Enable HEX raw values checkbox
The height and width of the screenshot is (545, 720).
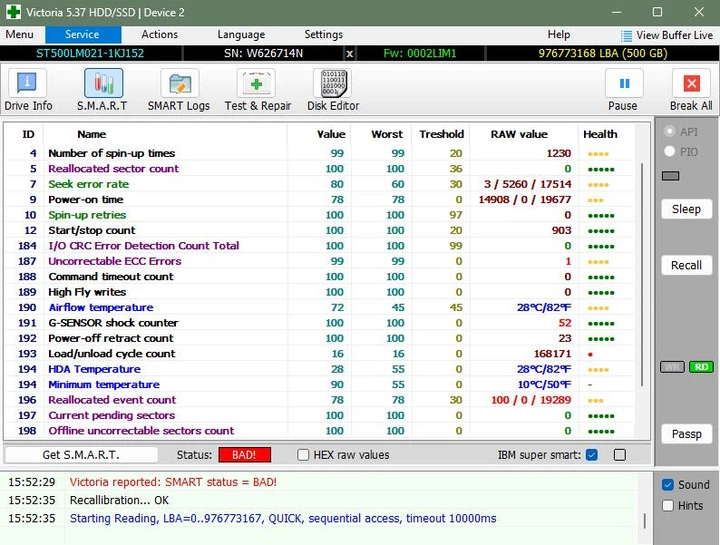pos(303,455)
